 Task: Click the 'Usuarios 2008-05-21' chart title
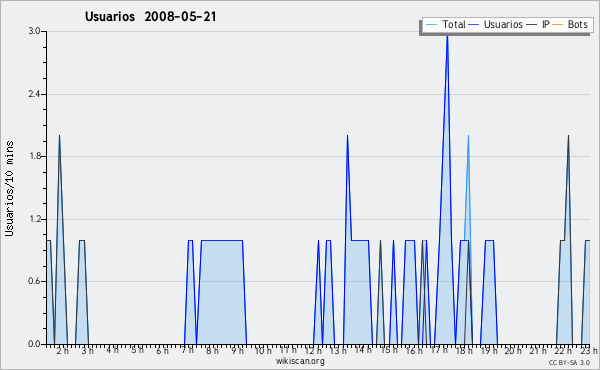(x=151, y=17)
